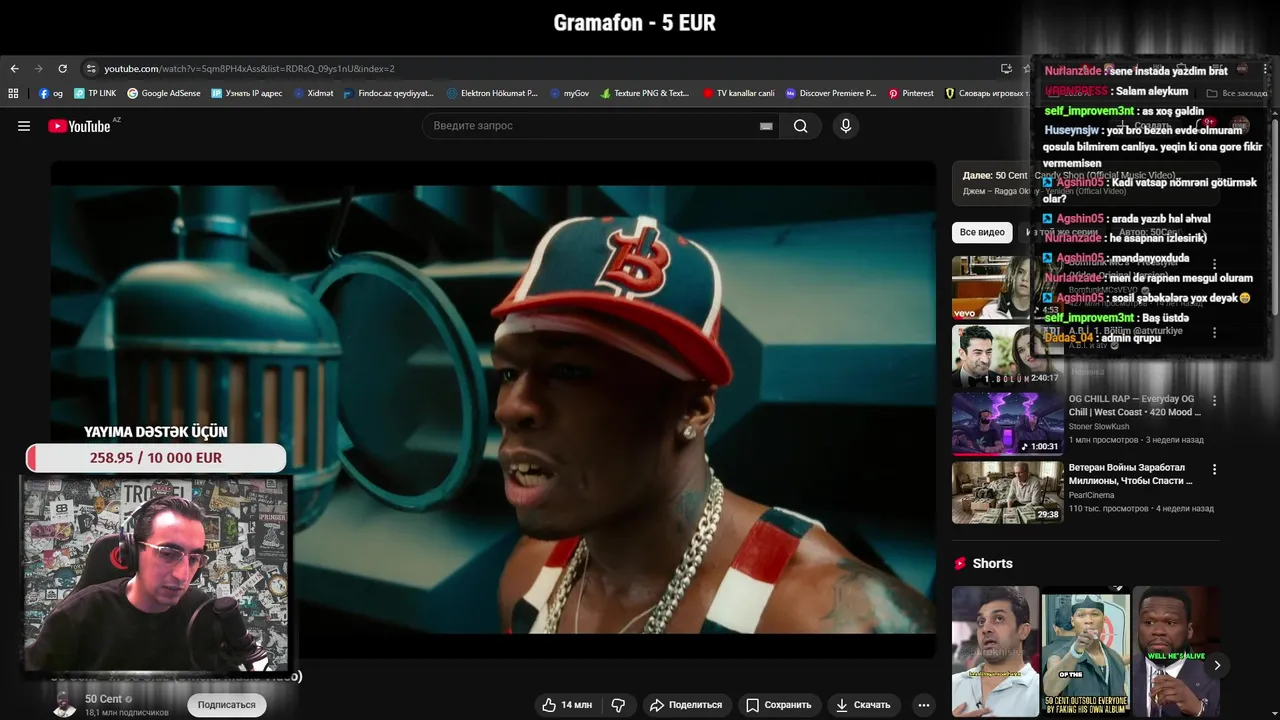
Task: Open the PearlCinema channel name
Action: (x=1091, y=495)
